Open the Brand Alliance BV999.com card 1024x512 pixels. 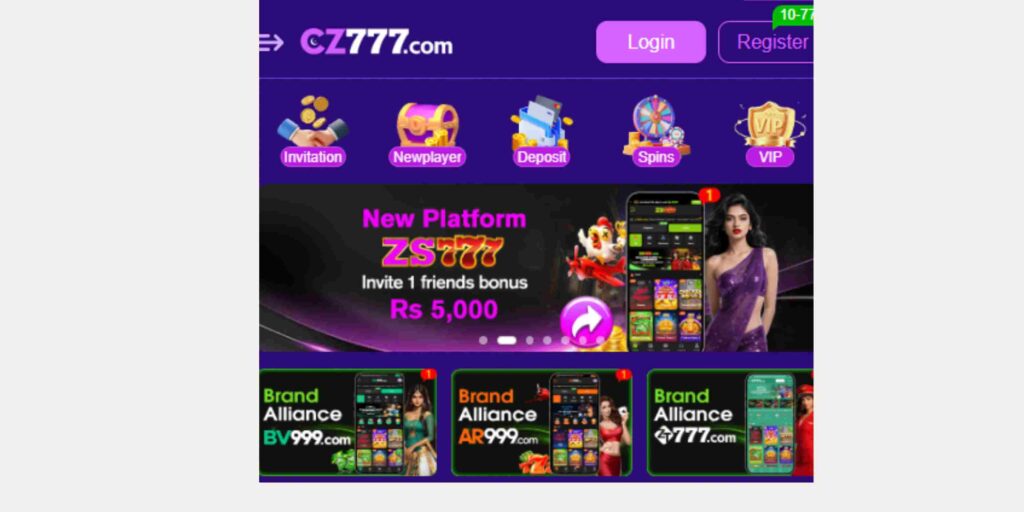[348, 423]
